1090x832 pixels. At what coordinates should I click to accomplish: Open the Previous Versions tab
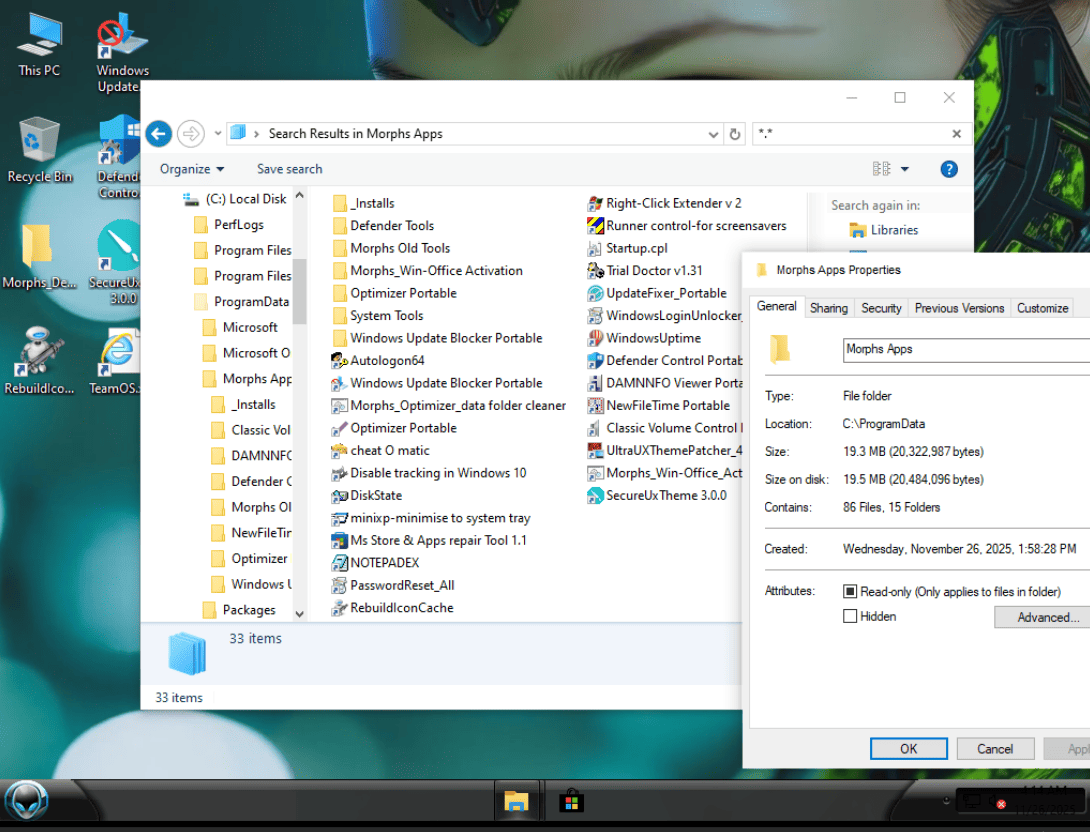[x=959, y=308]
